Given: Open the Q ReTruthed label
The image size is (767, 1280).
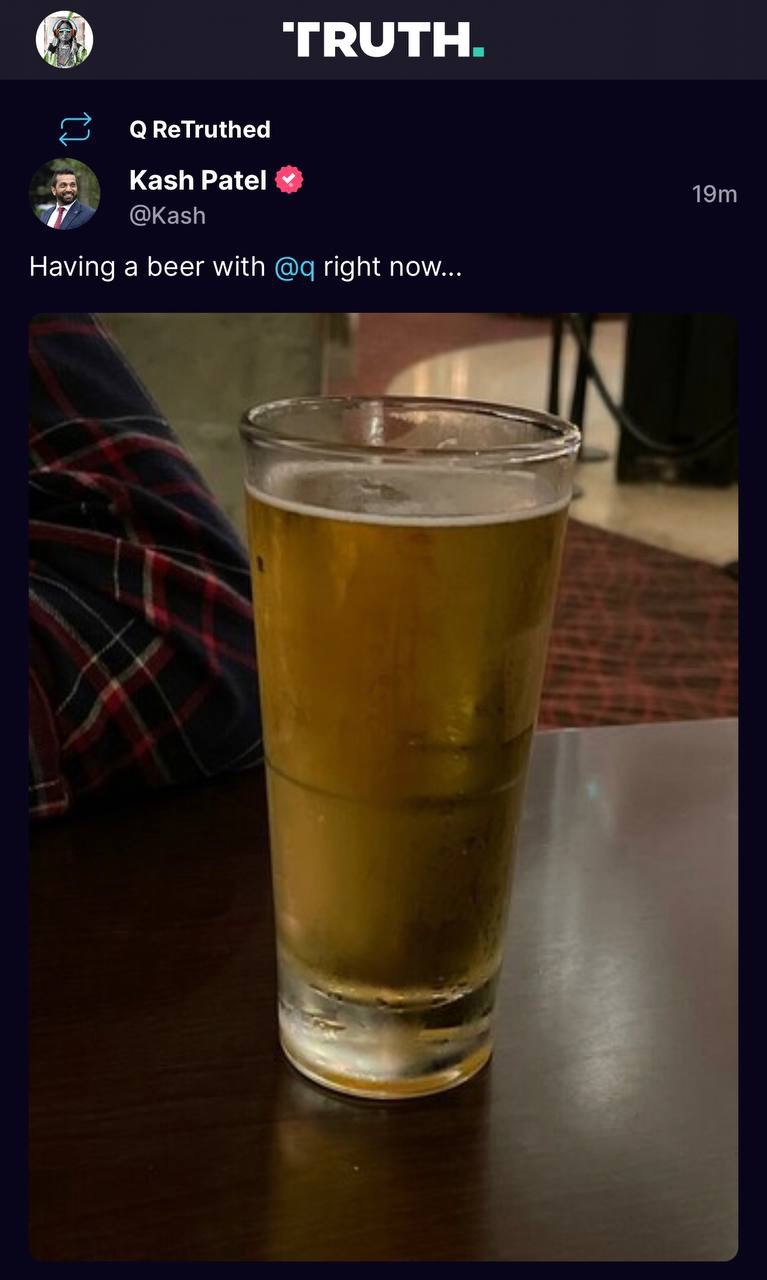Looking at the screenshot, I should point(200,129).
